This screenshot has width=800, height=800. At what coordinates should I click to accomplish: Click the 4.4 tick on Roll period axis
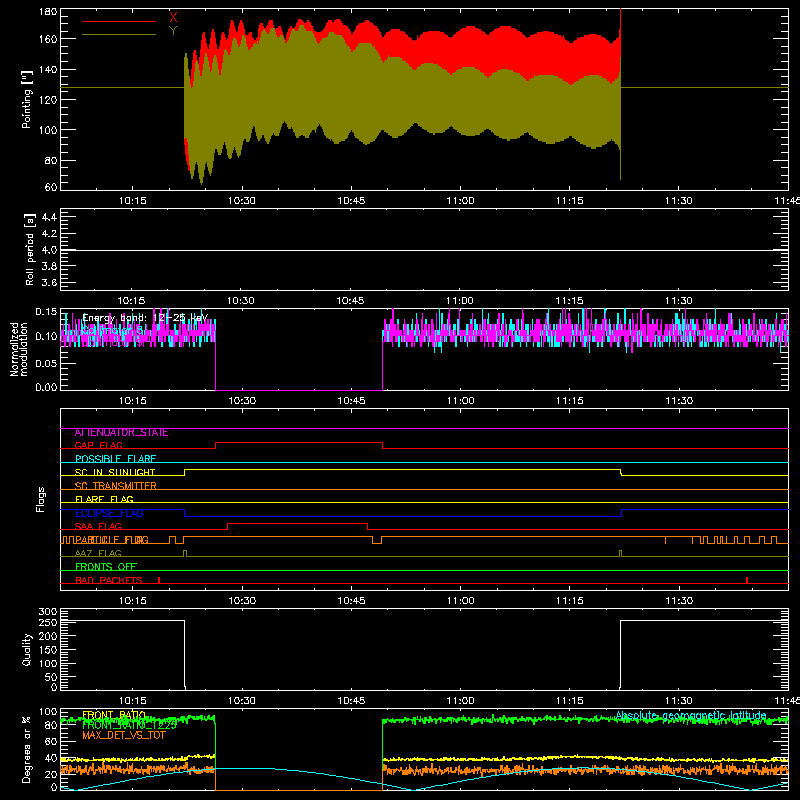pos(49,217)
